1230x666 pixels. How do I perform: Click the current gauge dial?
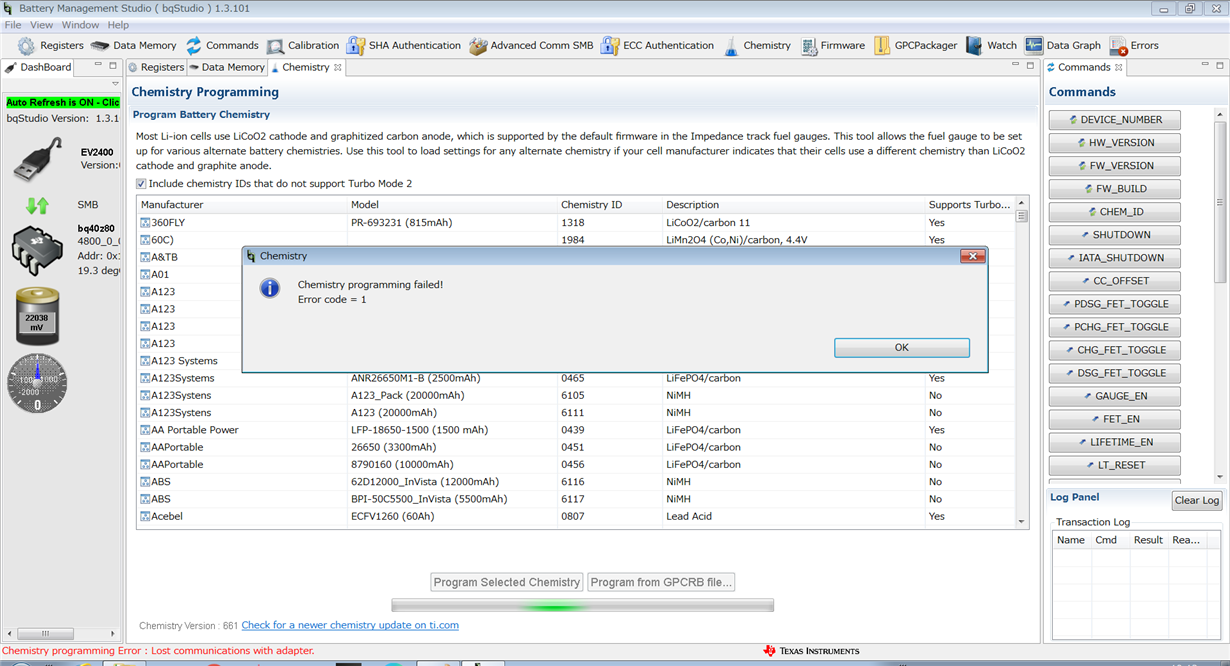tap(37, 383)
